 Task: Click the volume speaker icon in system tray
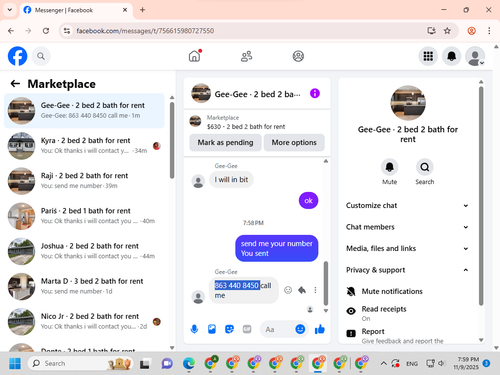(442, 363)
